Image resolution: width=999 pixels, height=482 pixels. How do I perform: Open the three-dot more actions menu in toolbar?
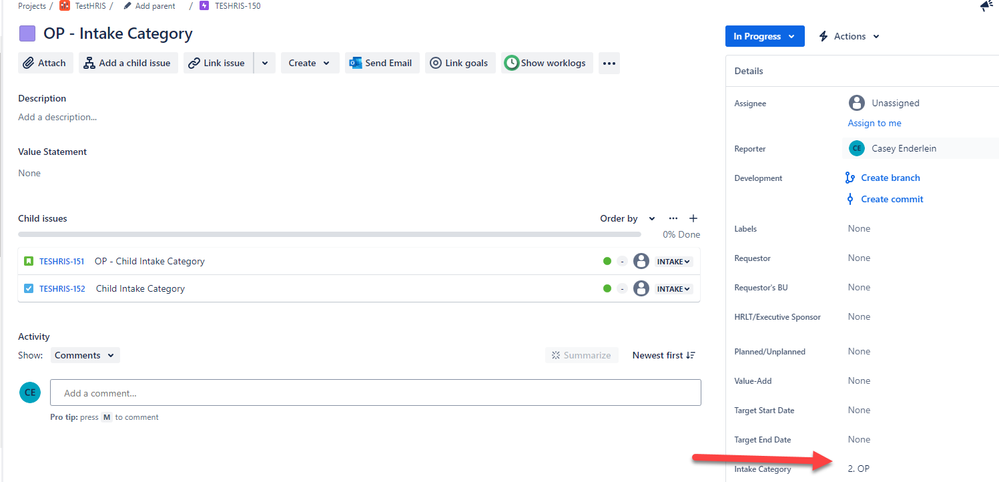click(x=609, y=63)
